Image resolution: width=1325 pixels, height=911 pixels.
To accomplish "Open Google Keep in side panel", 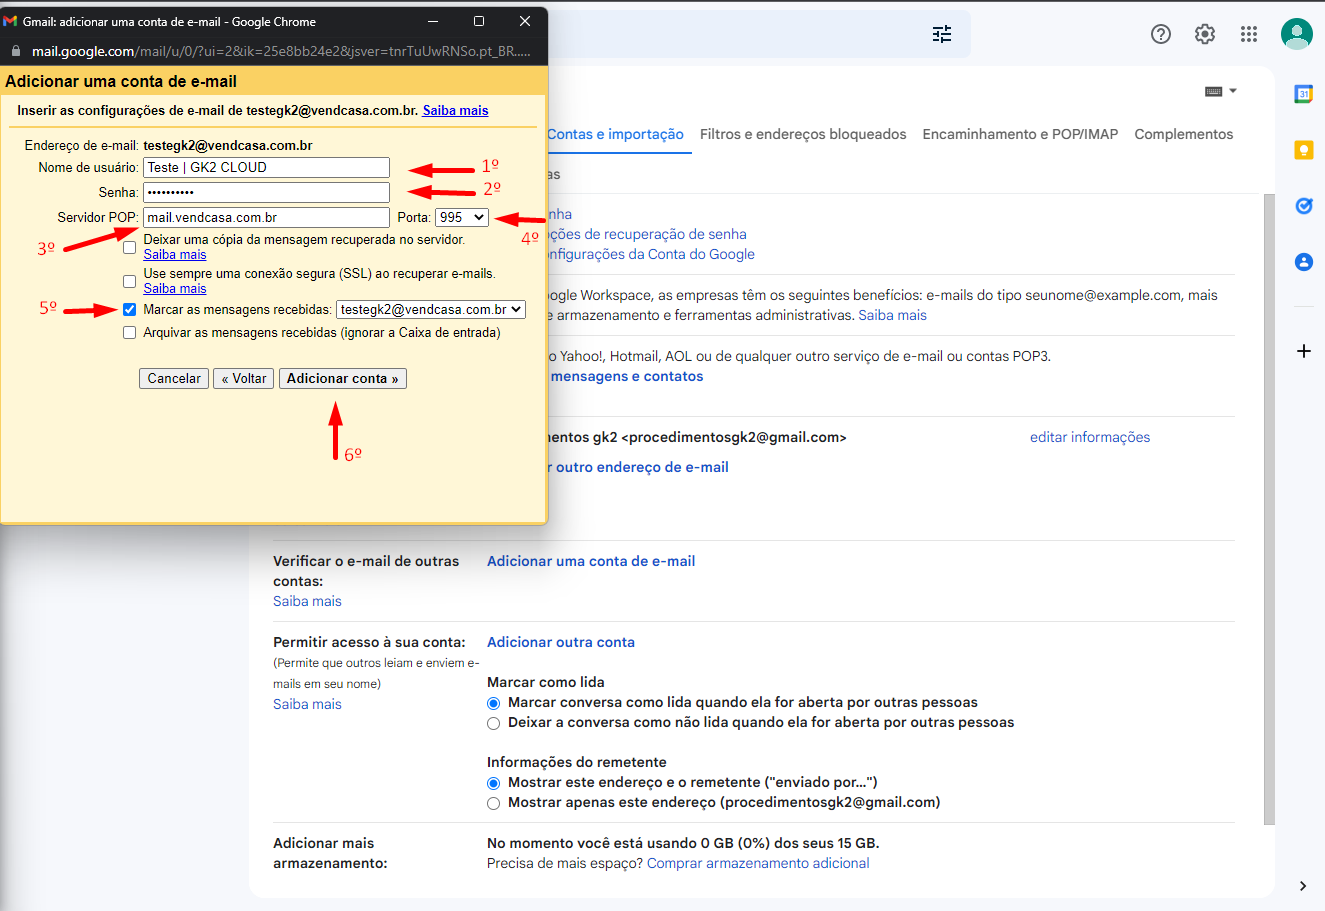I will click(x=1303, y=150).
